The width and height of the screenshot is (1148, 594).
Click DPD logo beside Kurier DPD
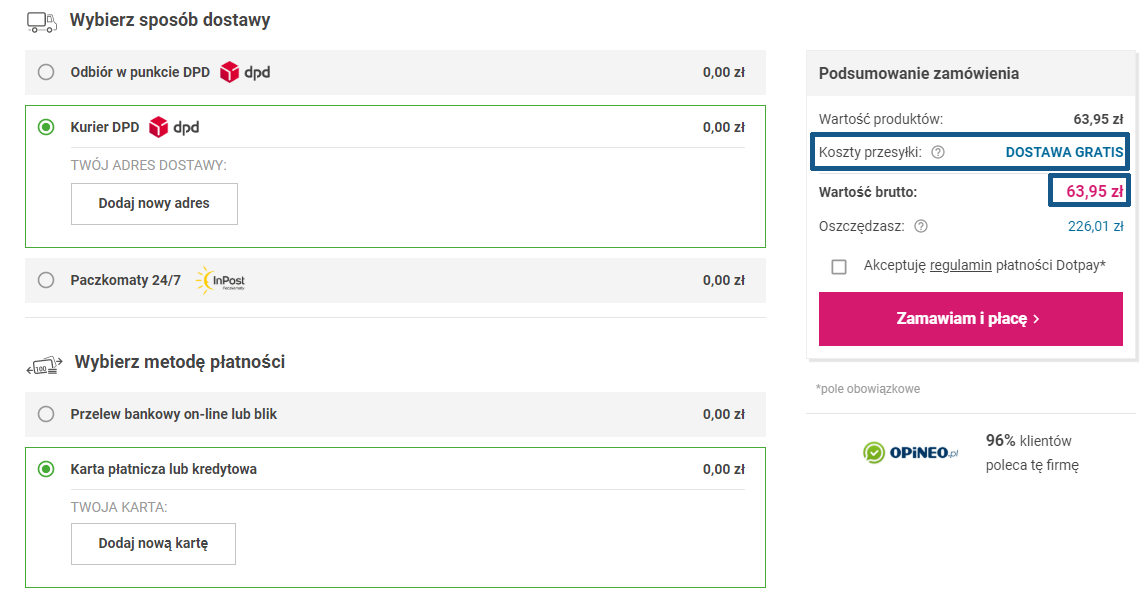click(x=174, y=127)
